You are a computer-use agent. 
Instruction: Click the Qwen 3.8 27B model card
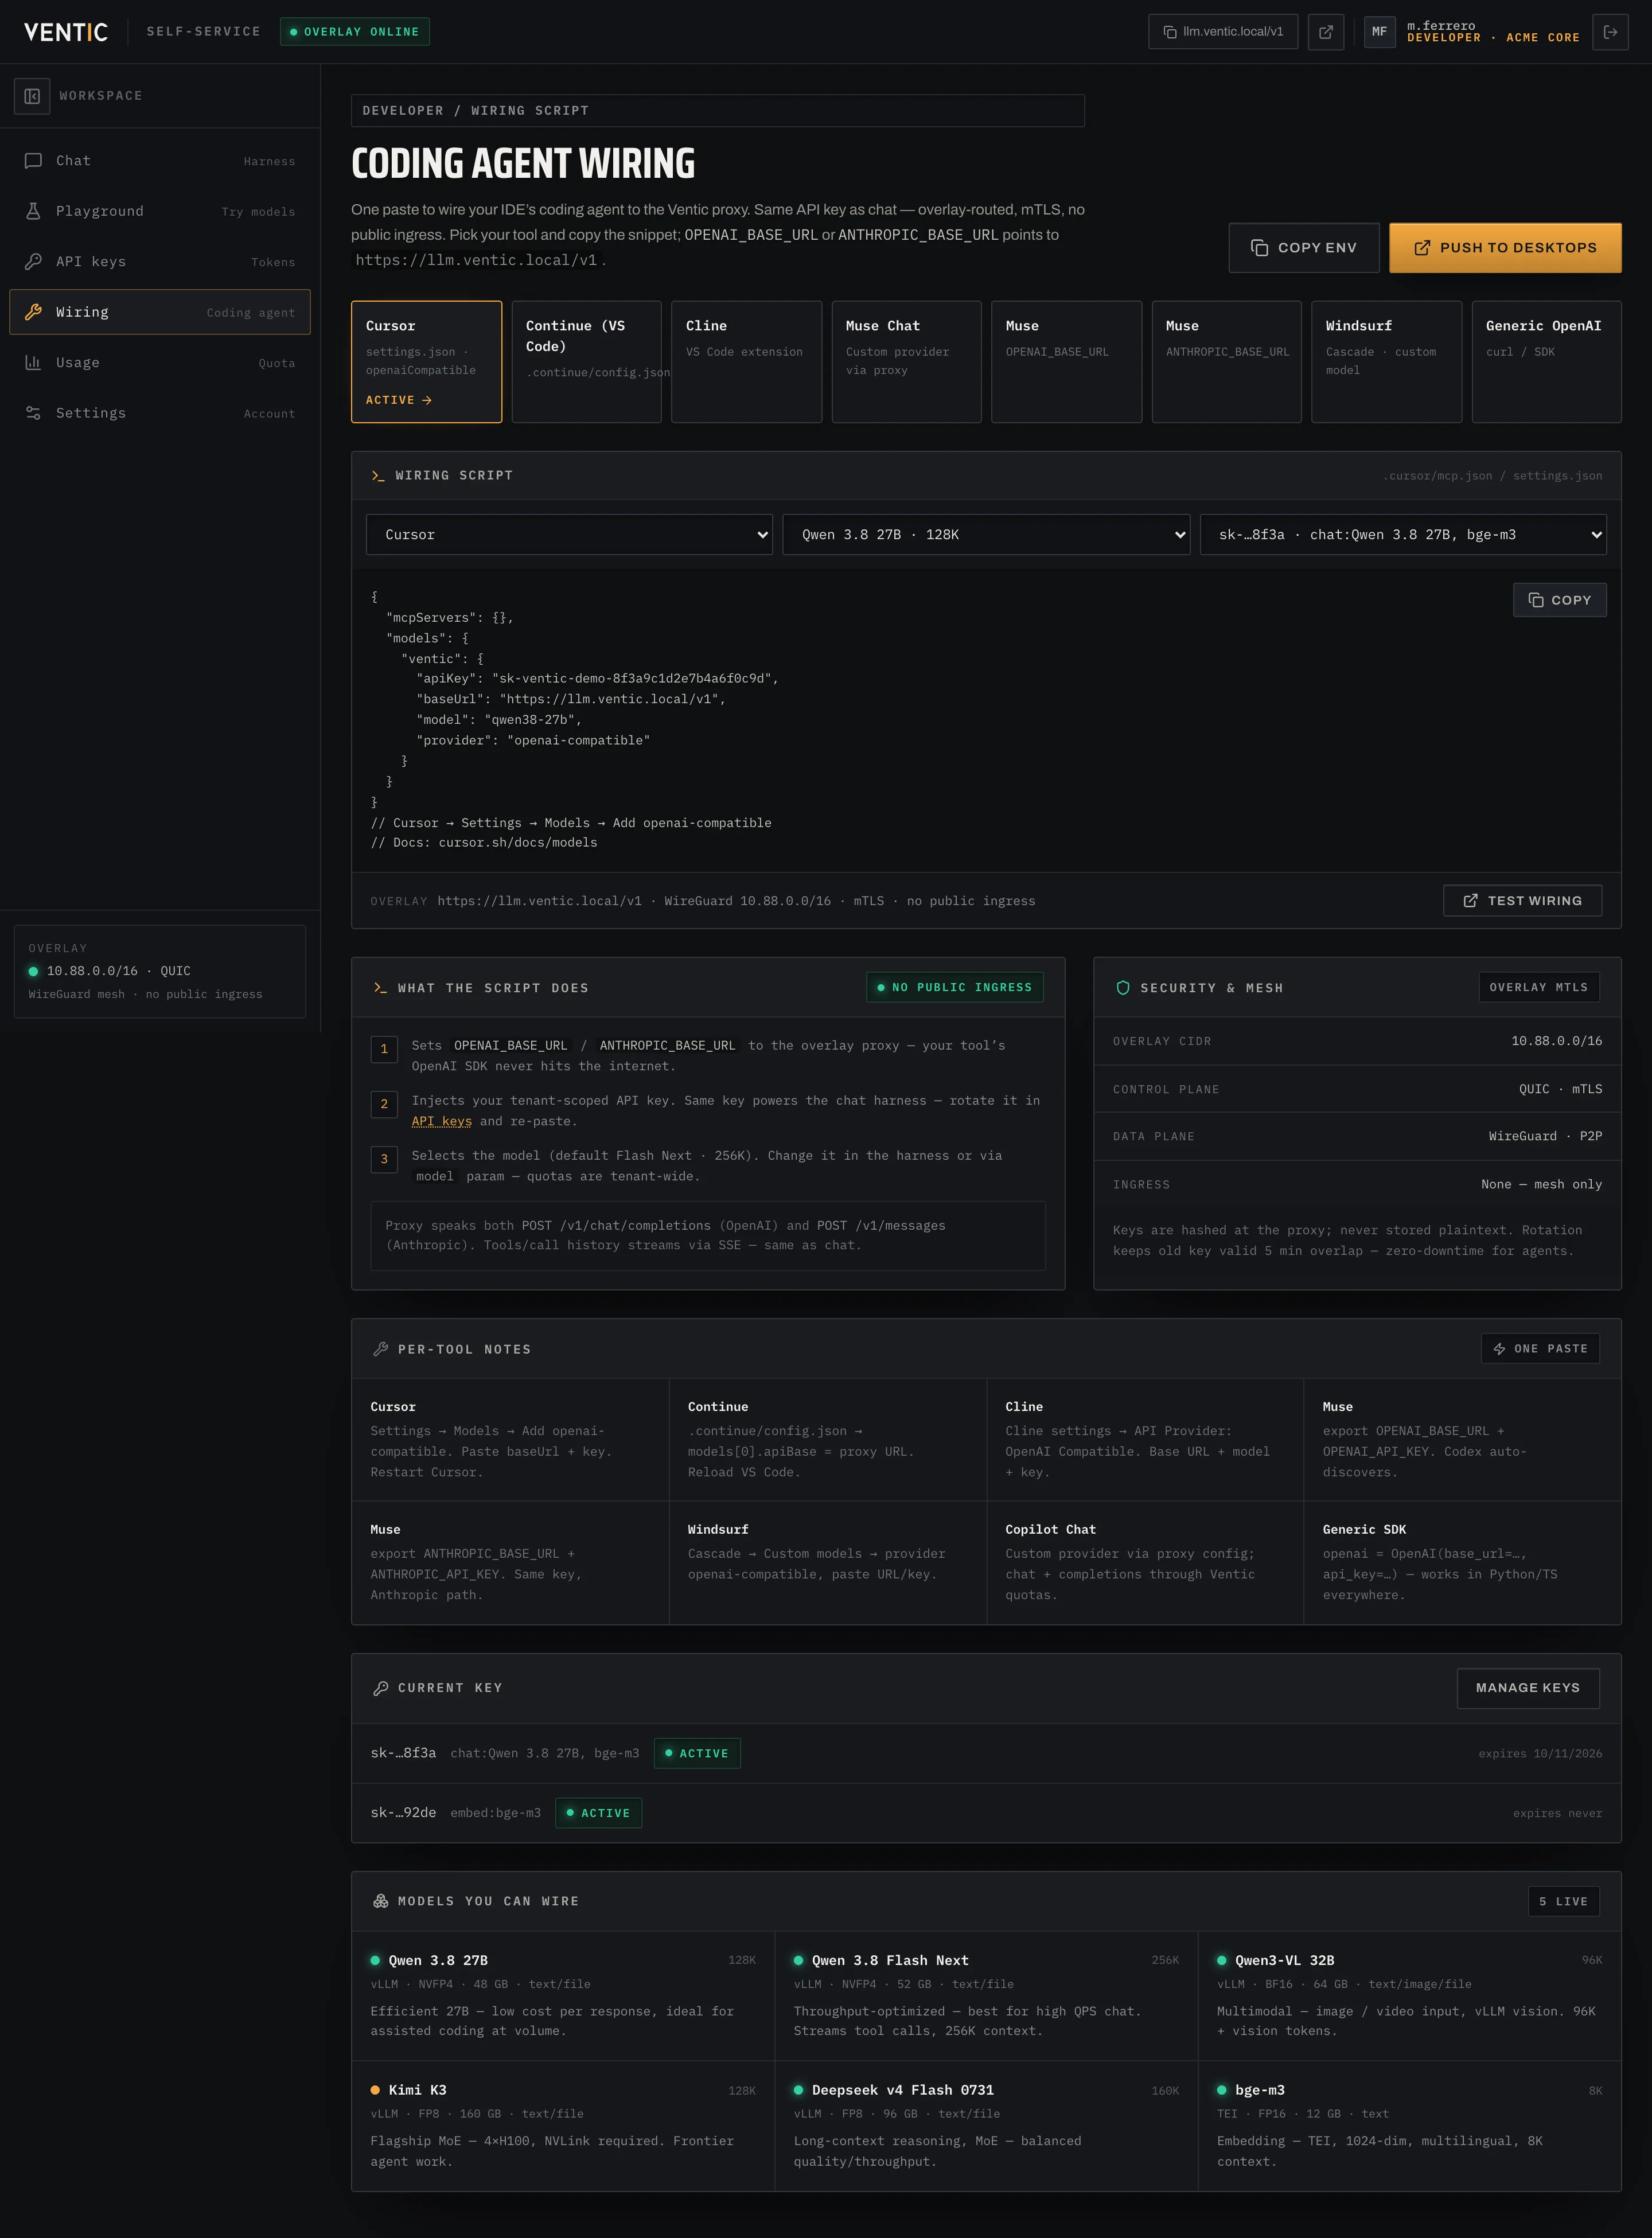[563, 1995]
